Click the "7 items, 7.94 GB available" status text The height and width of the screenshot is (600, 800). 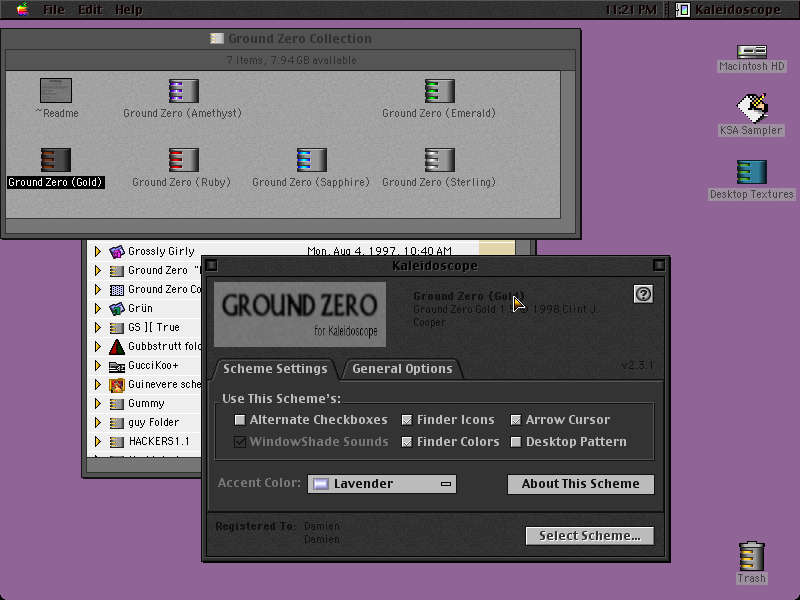tap(291, 60)
